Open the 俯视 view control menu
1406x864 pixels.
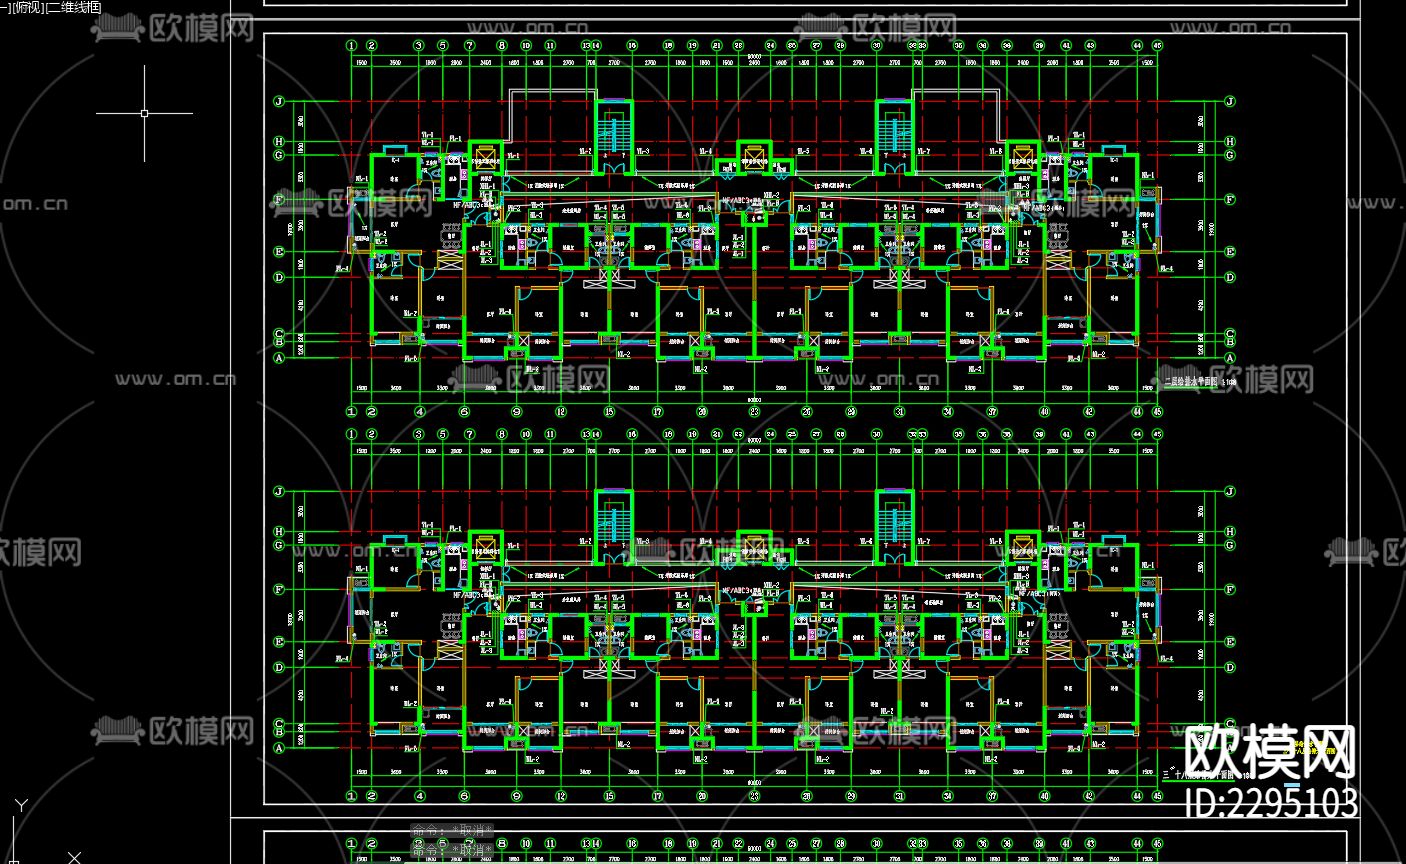click(26, 7)
